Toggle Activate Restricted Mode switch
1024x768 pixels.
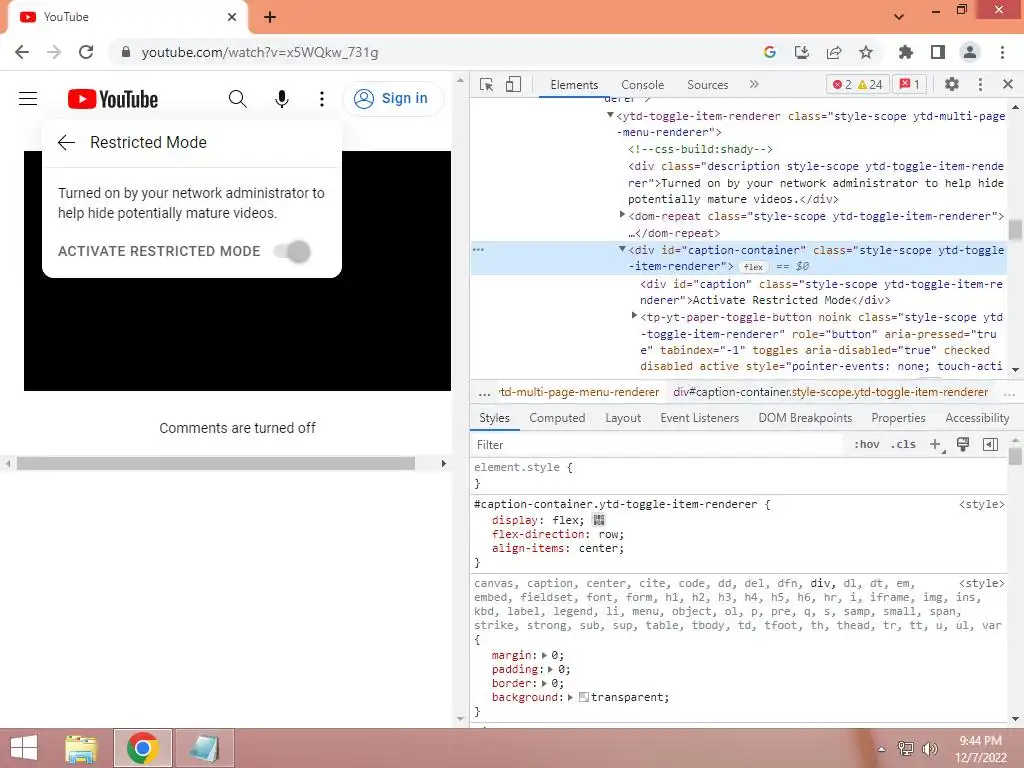[x=293, y=251]
